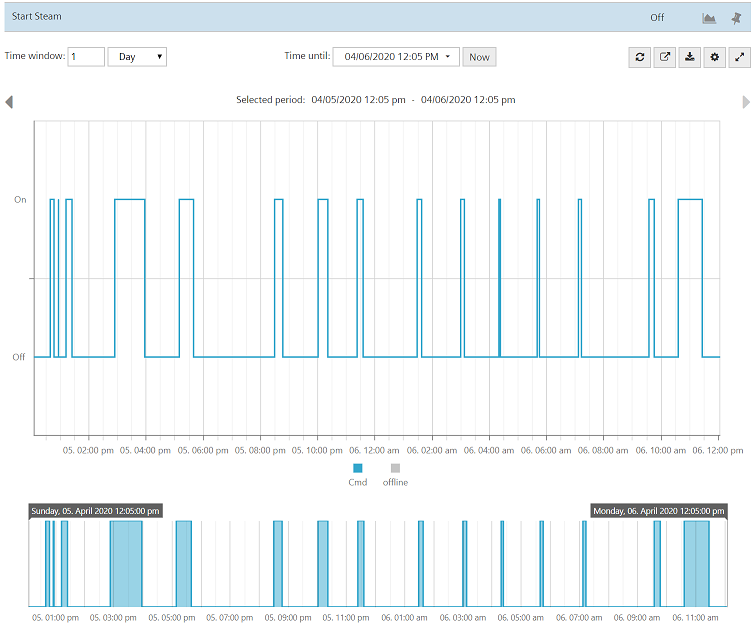Open chart settings gear icon
Screen dimensions: 755x624
click(714, 58)
